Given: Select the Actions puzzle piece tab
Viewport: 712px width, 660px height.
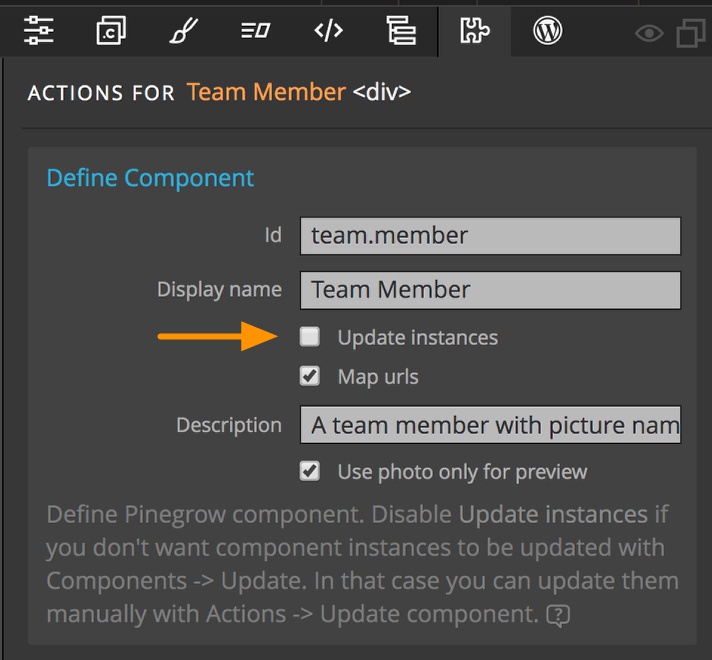Looking at the screenshot, I should point(475,30).
